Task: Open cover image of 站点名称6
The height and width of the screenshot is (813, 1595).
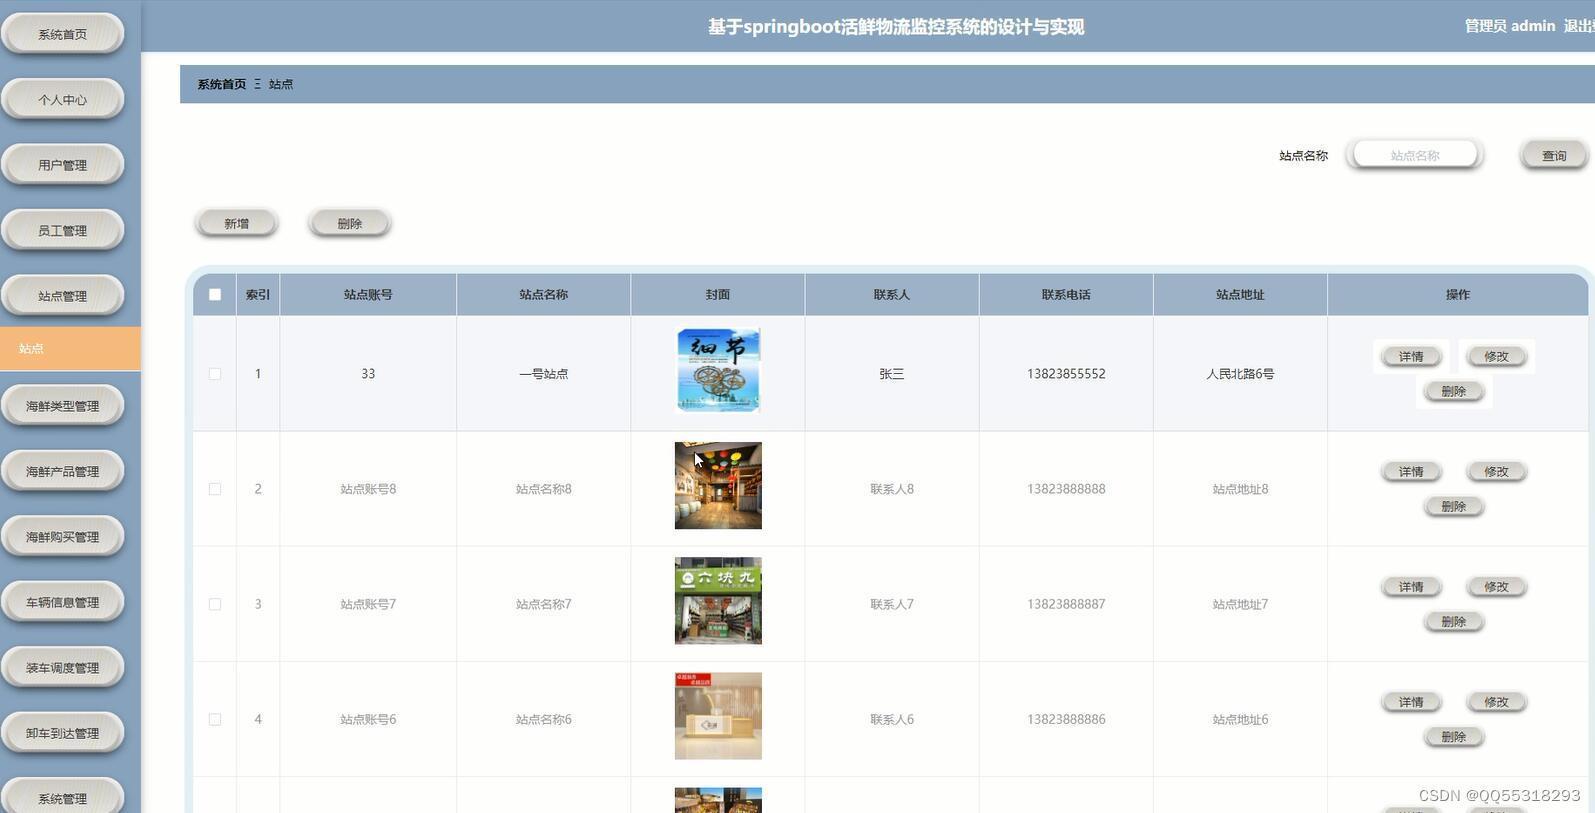Action: click(718, 716)
